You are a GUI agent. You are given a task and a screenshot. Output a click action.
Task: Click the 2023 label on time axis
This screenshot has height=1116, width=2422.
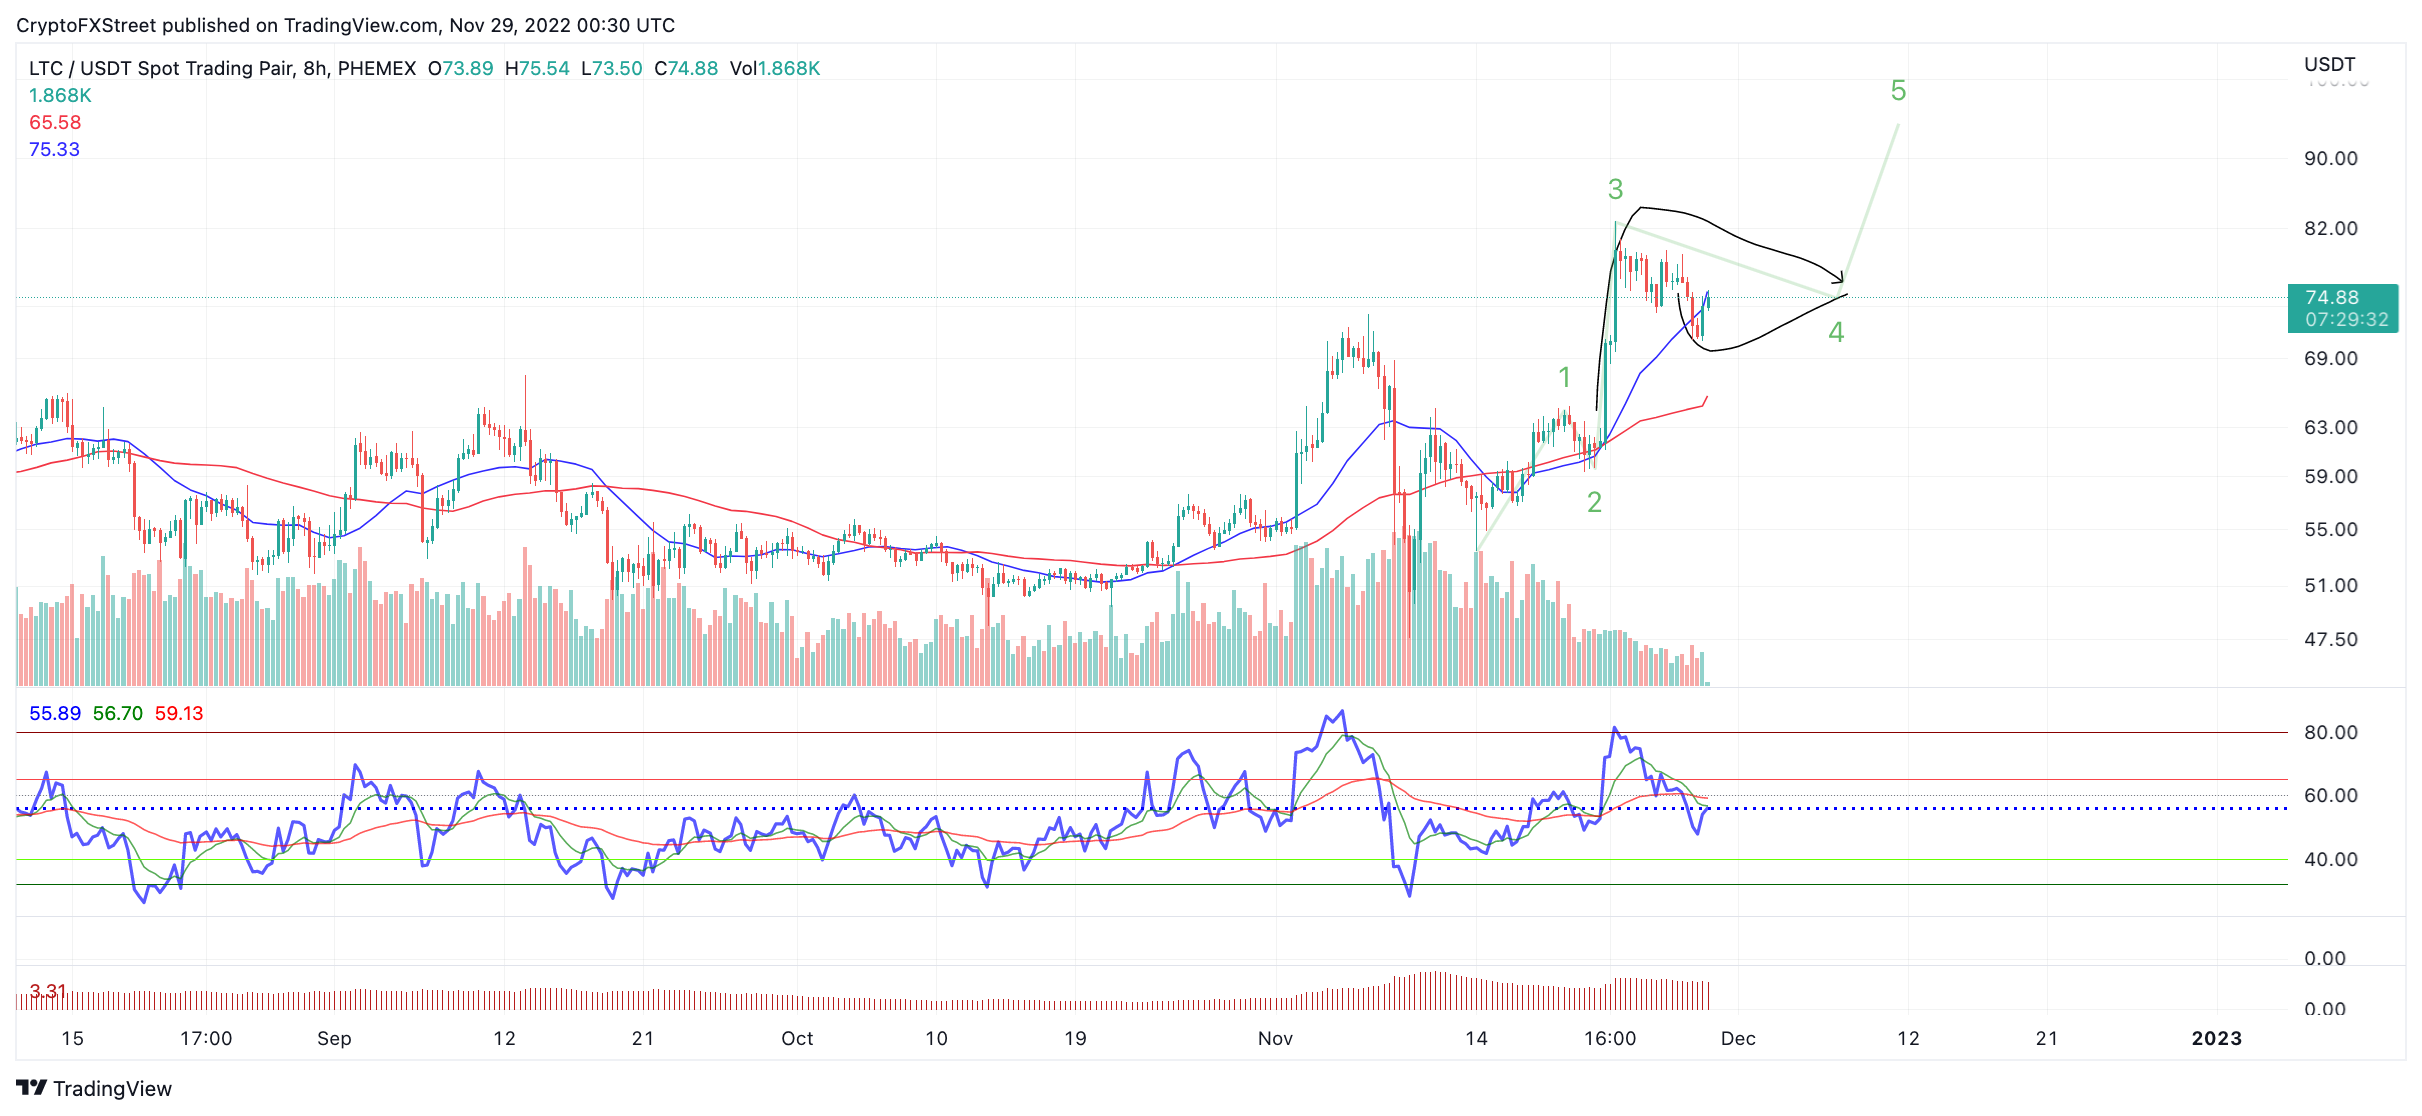coord(2217,1038)
